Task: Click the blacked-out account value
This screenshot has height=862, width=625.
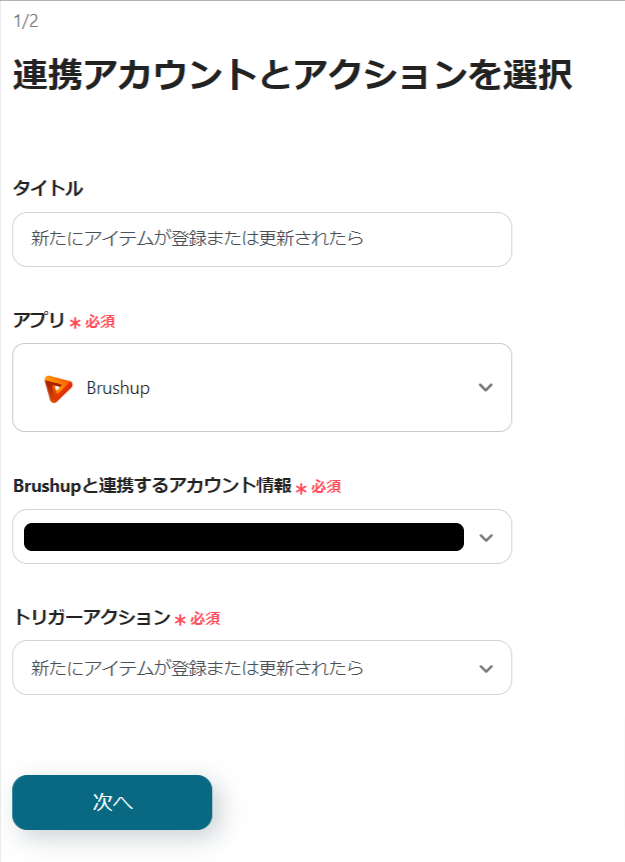Action: [x=244, y=538]
